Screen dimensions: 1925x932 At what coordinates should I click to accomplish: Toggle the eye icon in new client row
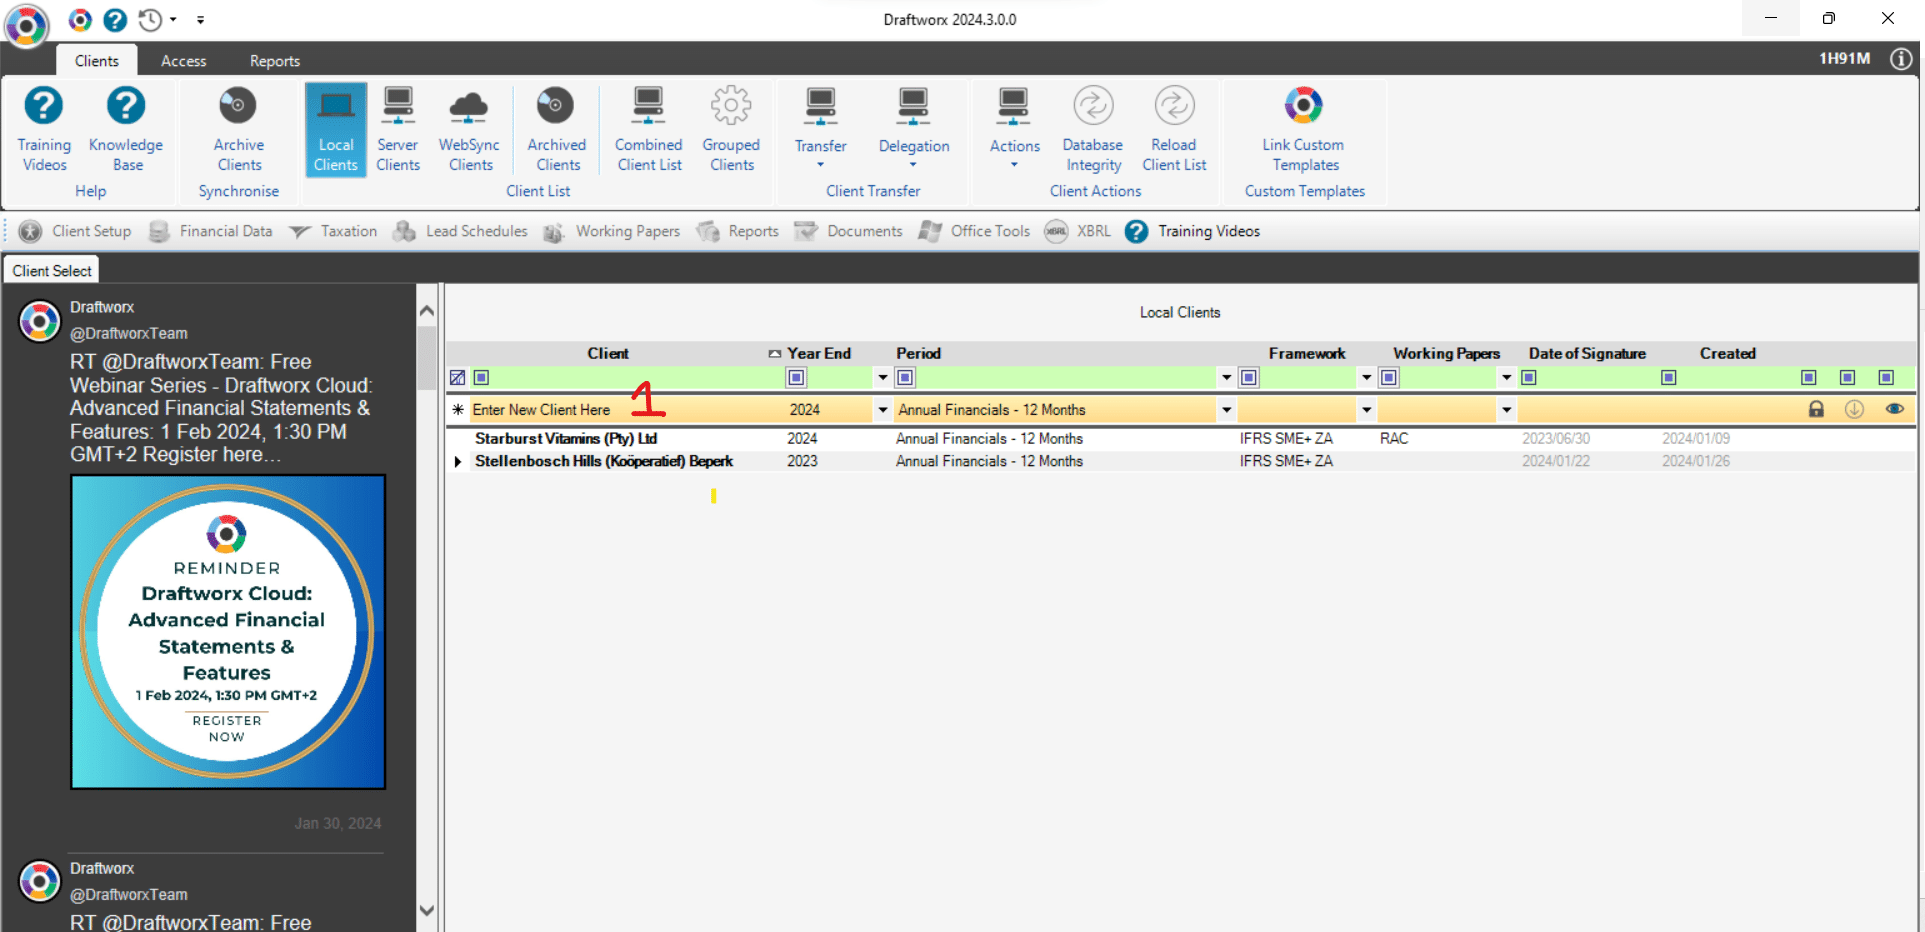(x=1894, y=409)
